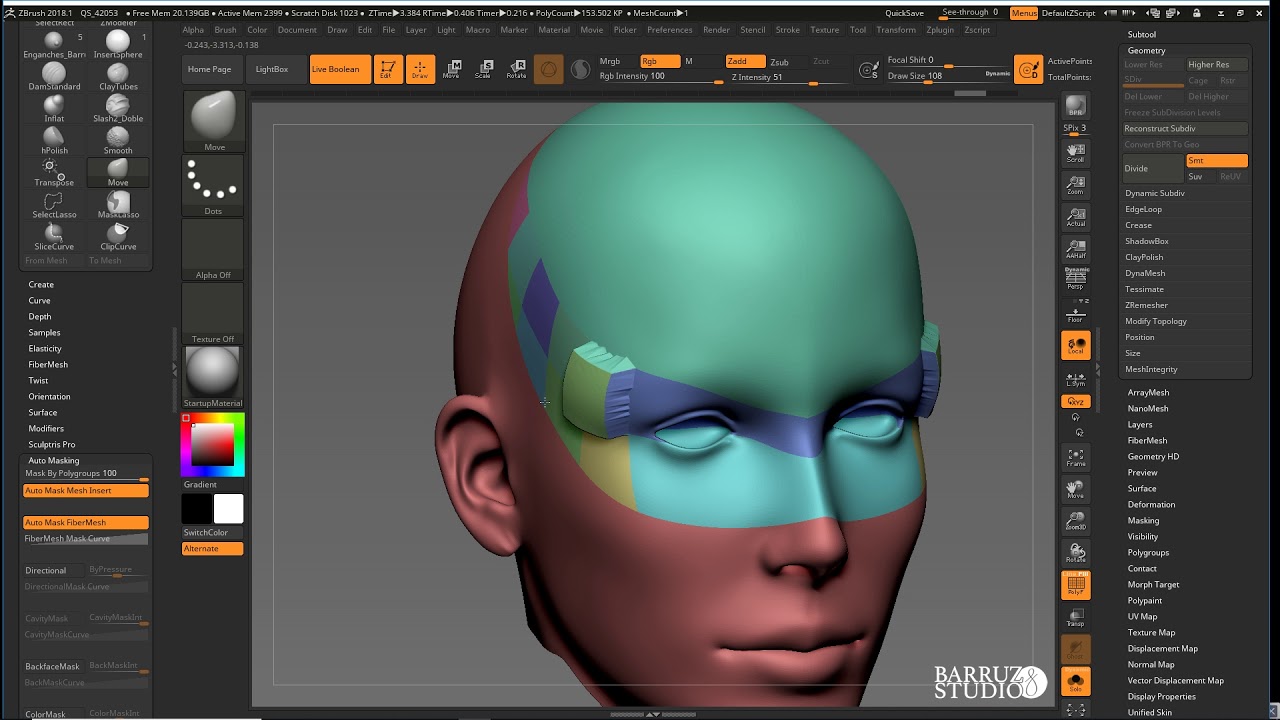Click the Zoom document icon

[1075, 185]
